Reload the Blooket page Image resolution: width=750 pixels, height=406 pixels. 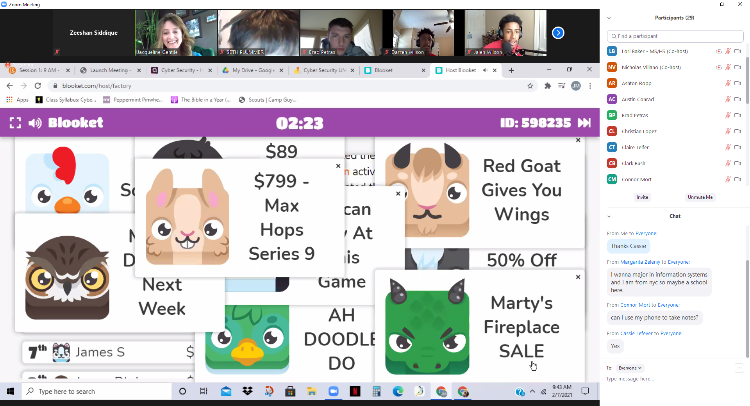[x=37, y=86]
